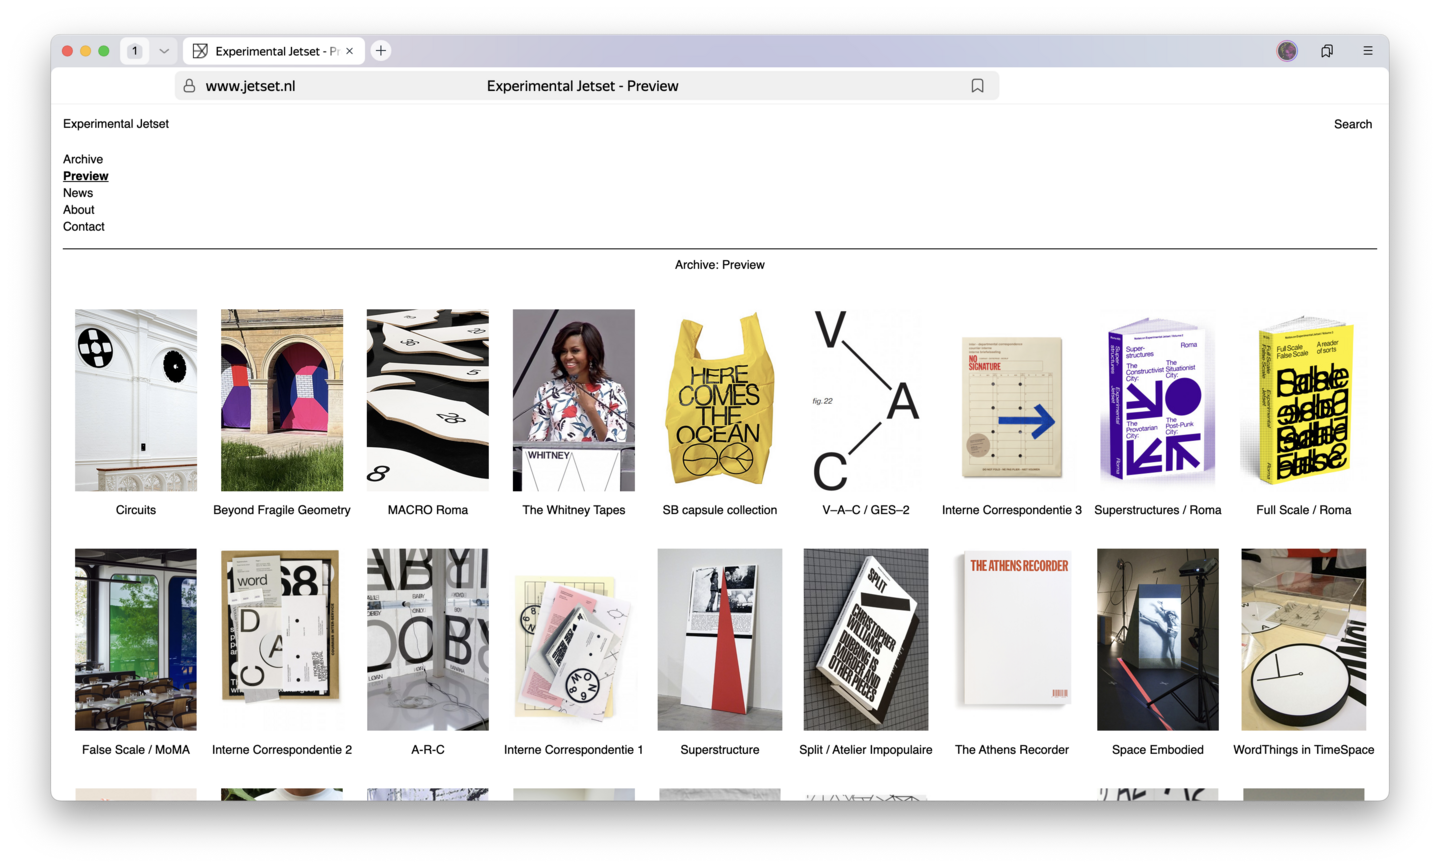
Task: Select the Experimental Jetset browser tab
Action: pyautogui.click(x=273, y=51)
